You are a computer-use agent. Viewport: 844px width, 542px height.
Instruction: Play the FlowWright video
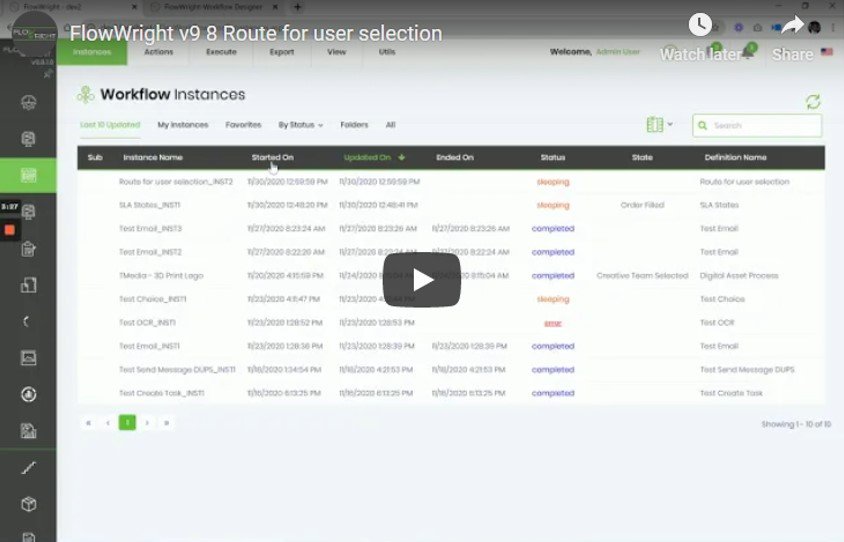click(x=421, y=279)
